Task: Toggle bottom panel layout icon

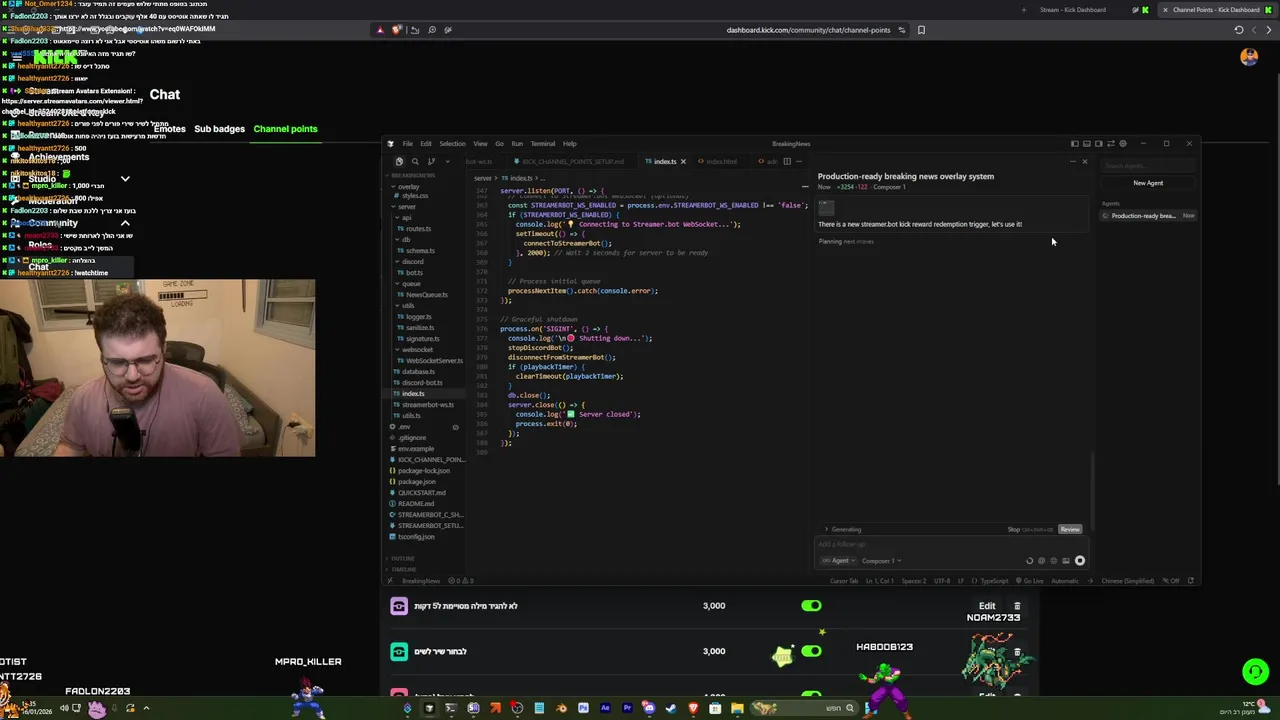Action: pyautogui.click(x=1086, y=143)
